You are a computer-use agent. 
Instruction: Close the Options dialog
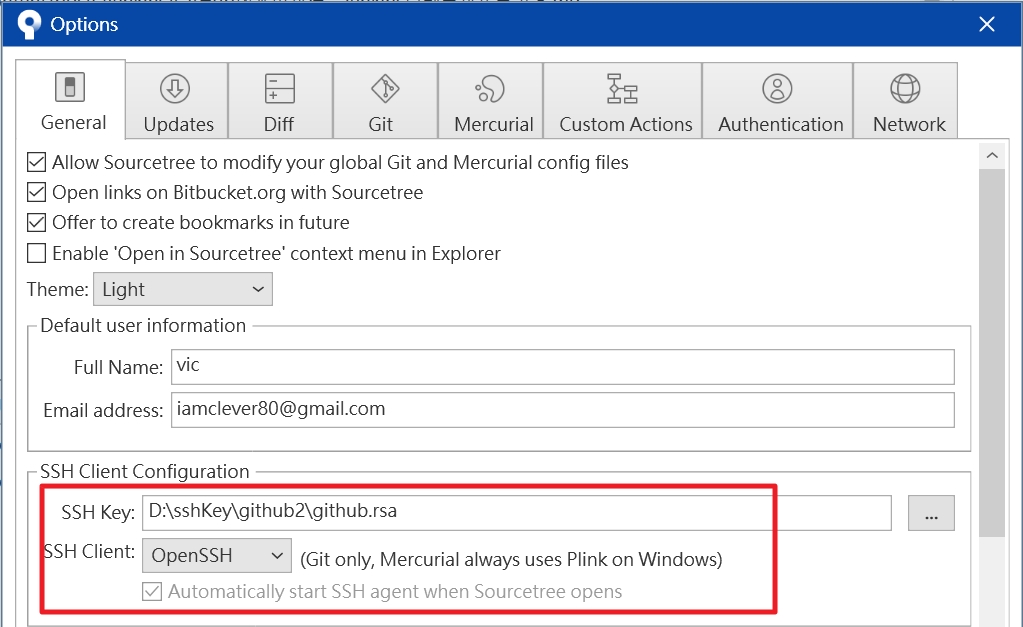pos(987,24)
